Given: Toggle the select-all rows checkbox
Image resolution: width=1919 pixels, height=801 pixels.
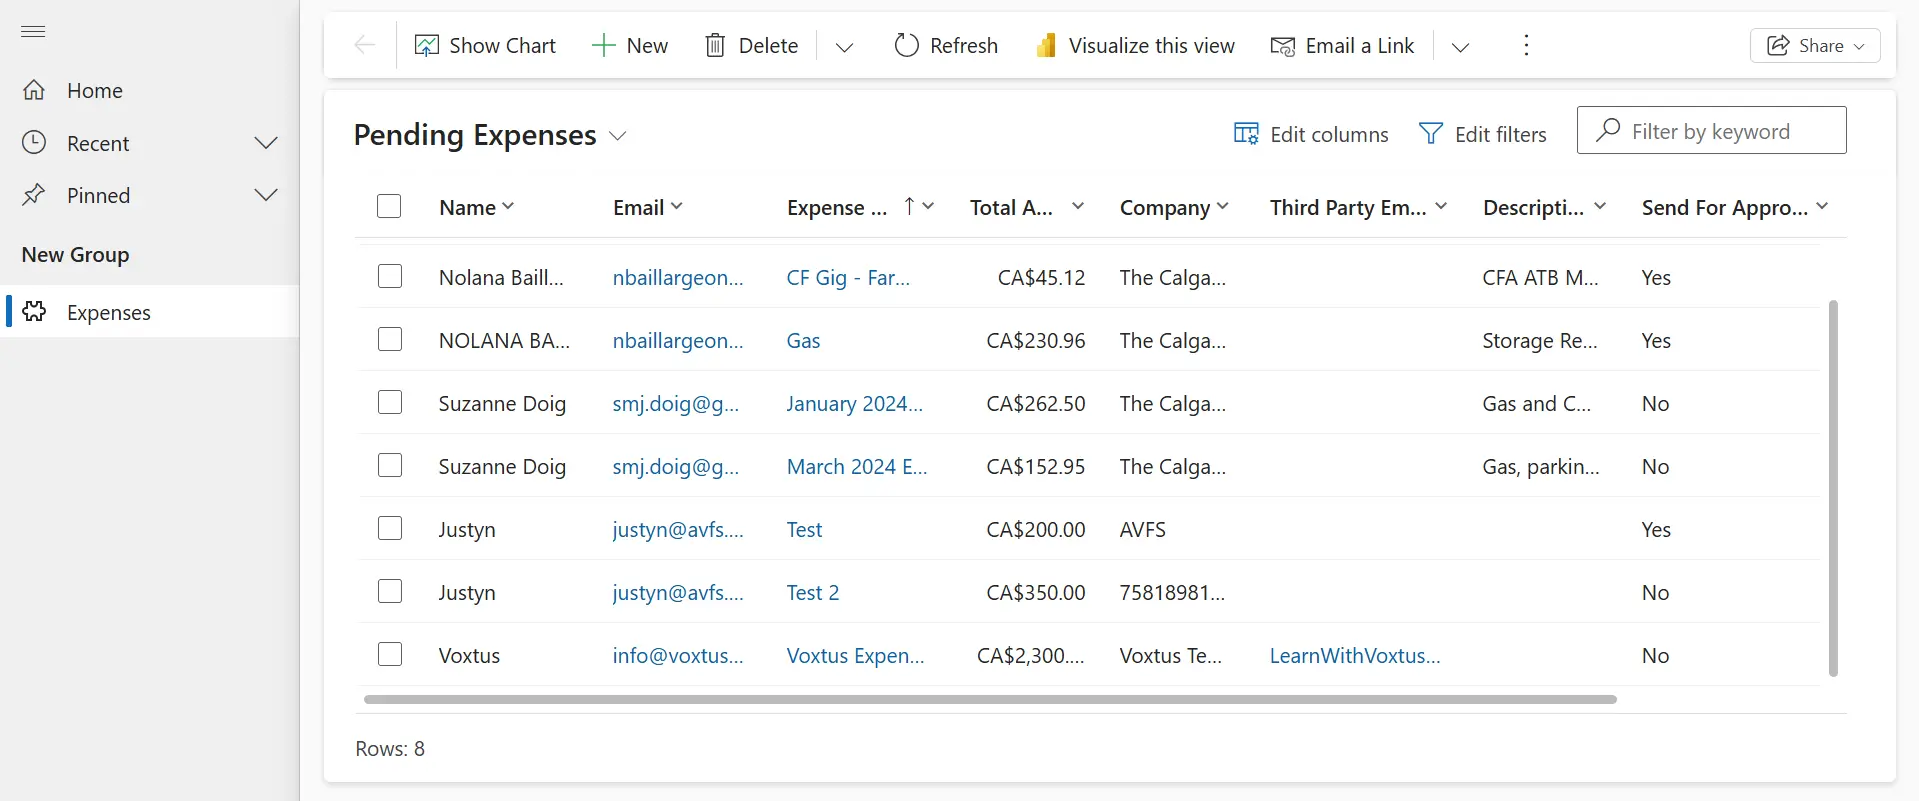Looking at the screenshot, I should click(x=389, y=206).
